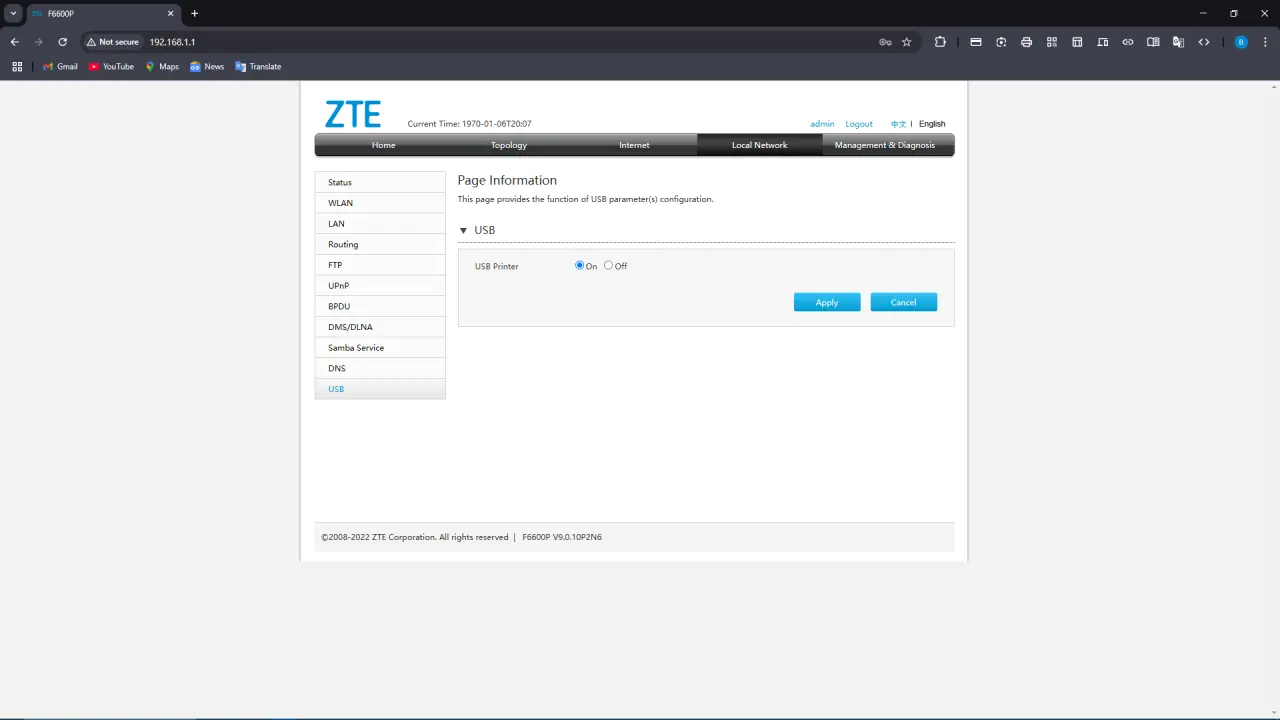This screenshot has width=1280, height=720.
Task: Open FTP in the sidebar
Action: pyautogui.click(x=380, y=265)
